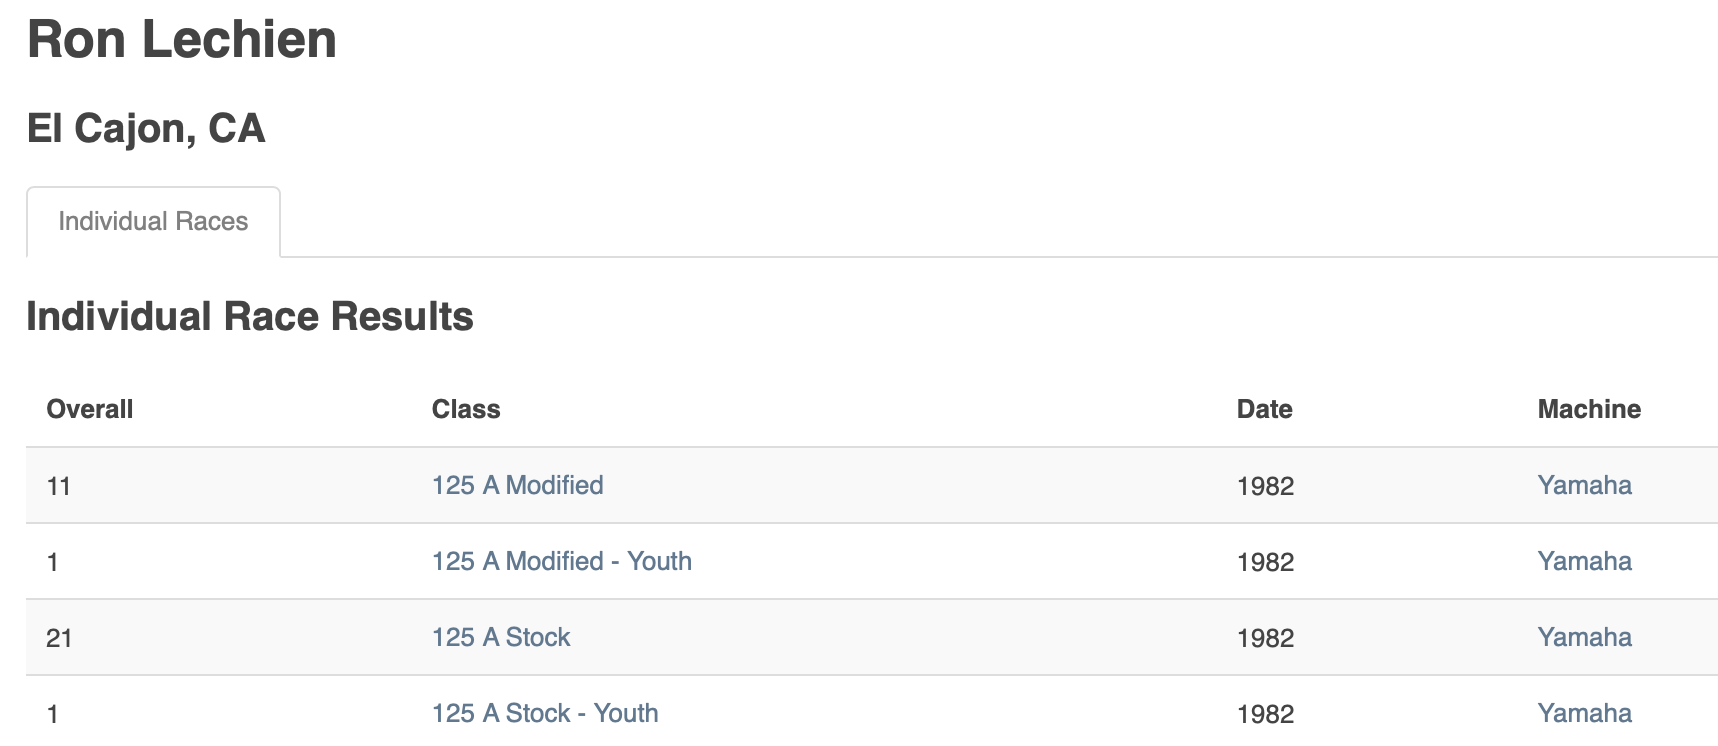This screenshot has width=1718, height=746.
Task: Open Yamaha link in 125 A Stock row
Action: [1584, 637]
